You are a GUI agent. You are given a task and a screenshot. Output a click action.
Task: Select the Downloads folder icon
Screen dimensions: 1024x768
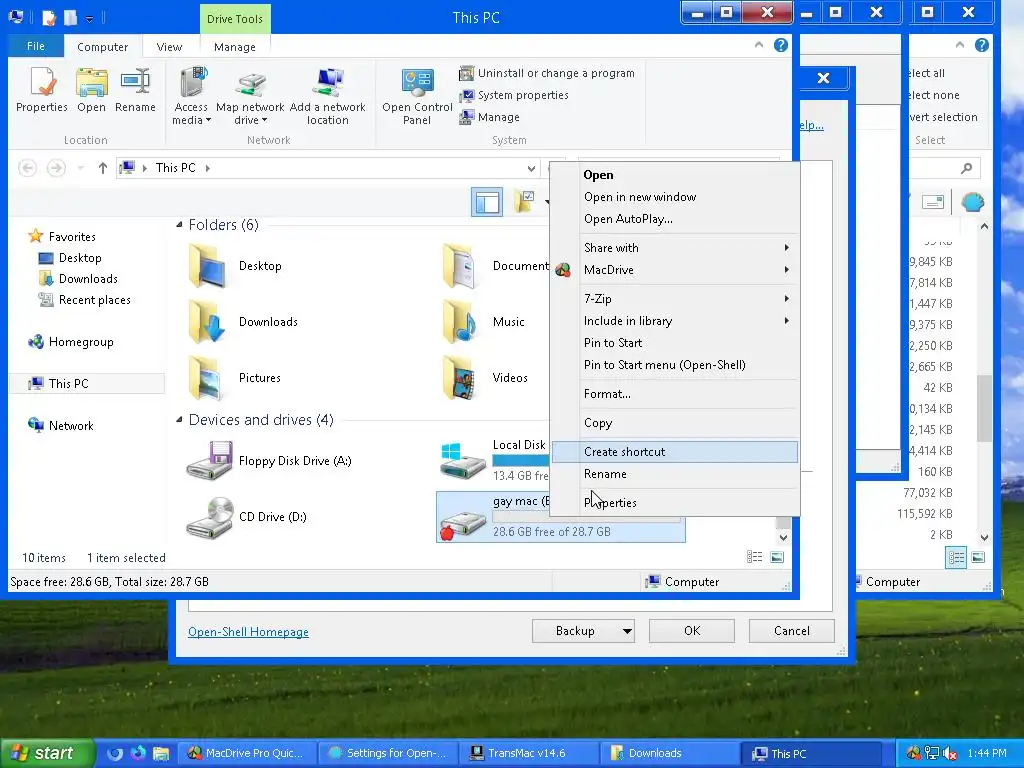pos(207,322)
